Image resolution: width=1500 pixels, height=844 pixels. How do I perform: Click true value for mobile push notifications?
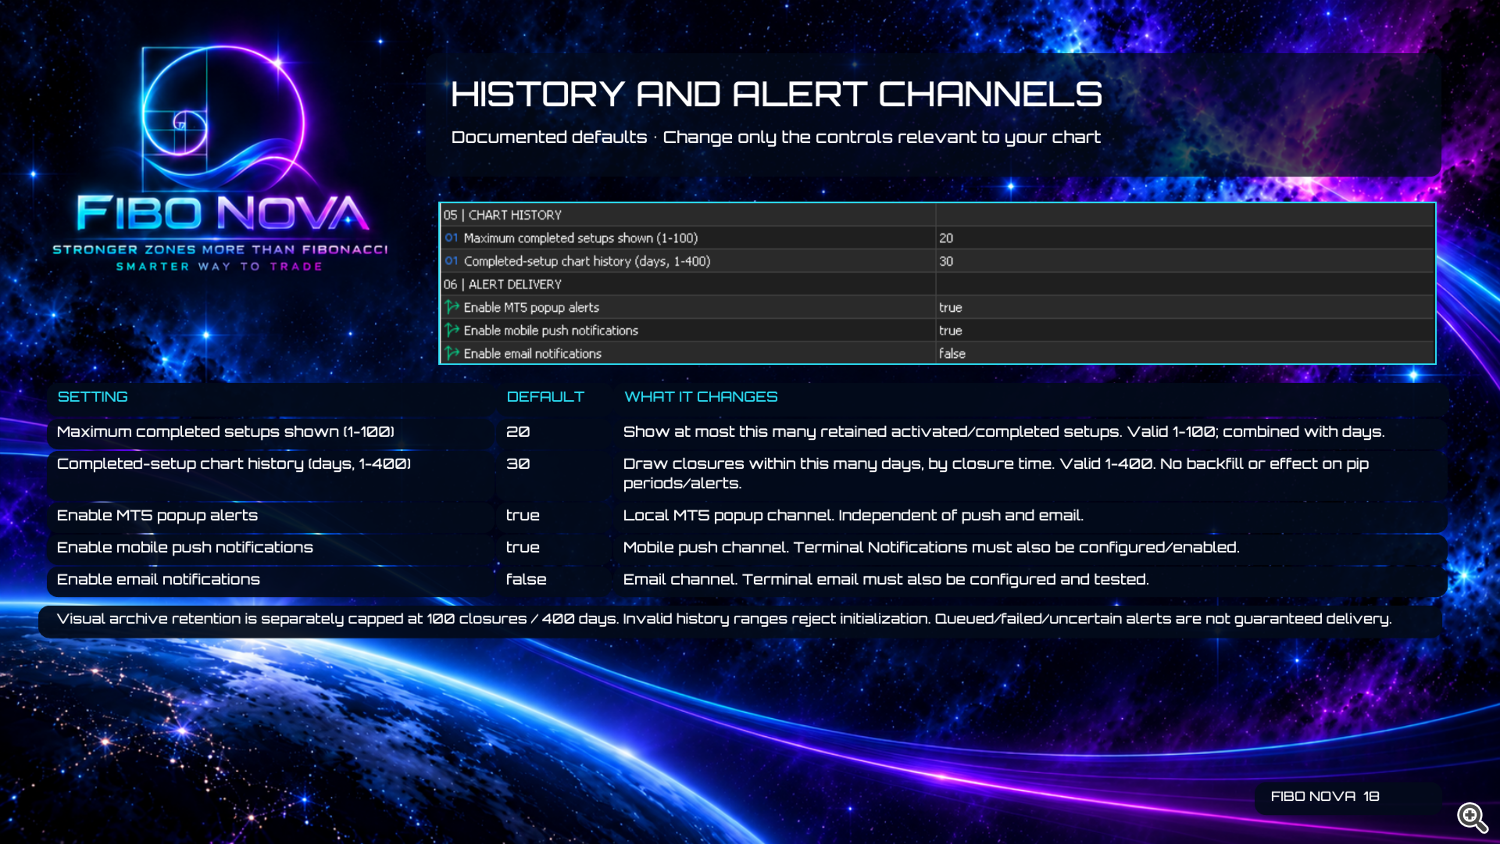pos(951,330)
